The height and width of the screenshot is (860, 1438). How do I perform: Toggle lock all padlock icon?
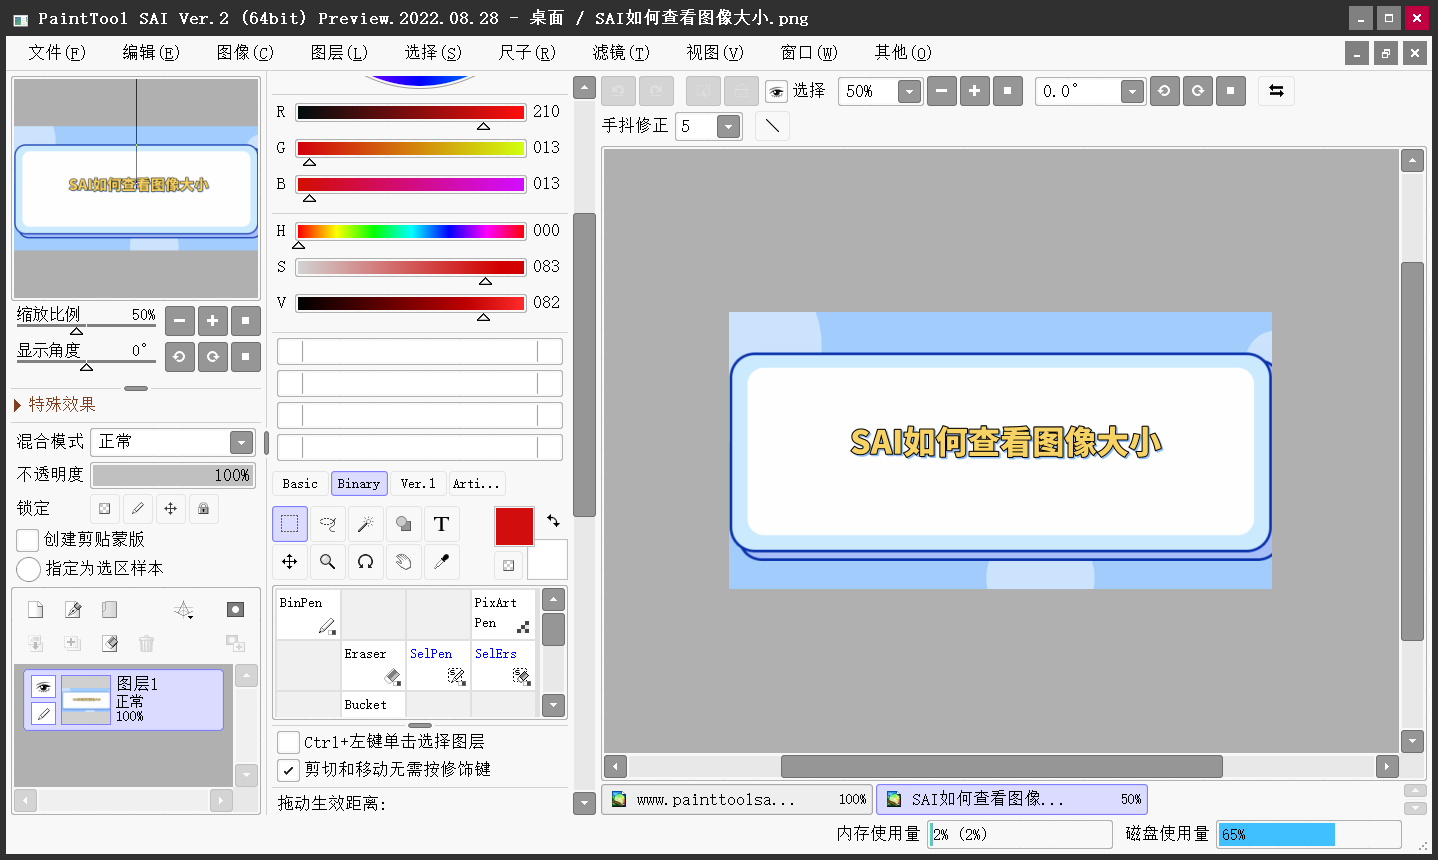[x=204, y=508]
